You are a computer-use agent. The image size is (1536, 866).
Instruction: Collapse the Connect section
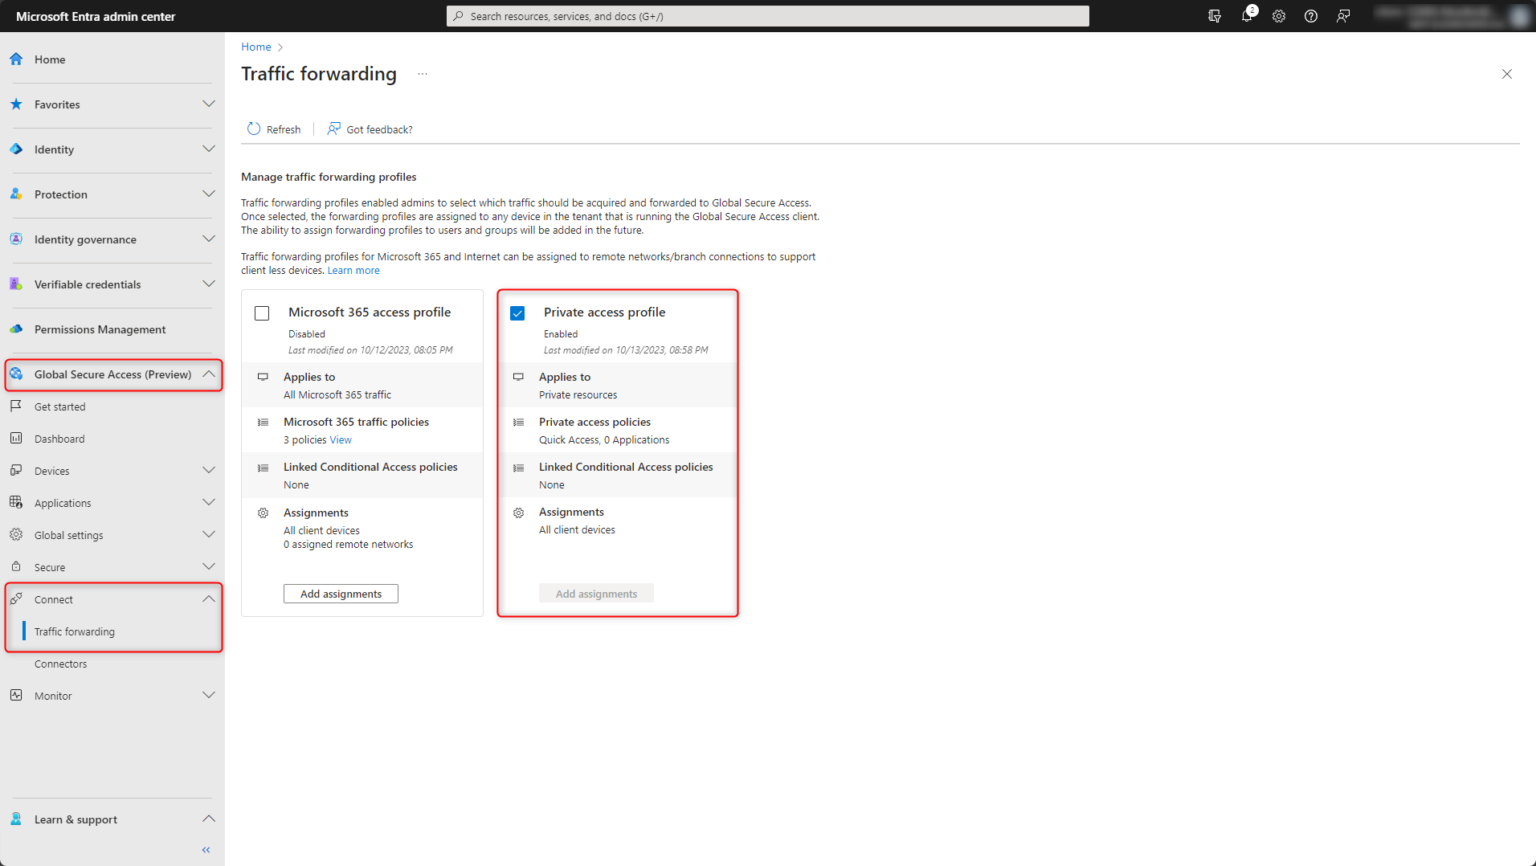coord(208,599)
